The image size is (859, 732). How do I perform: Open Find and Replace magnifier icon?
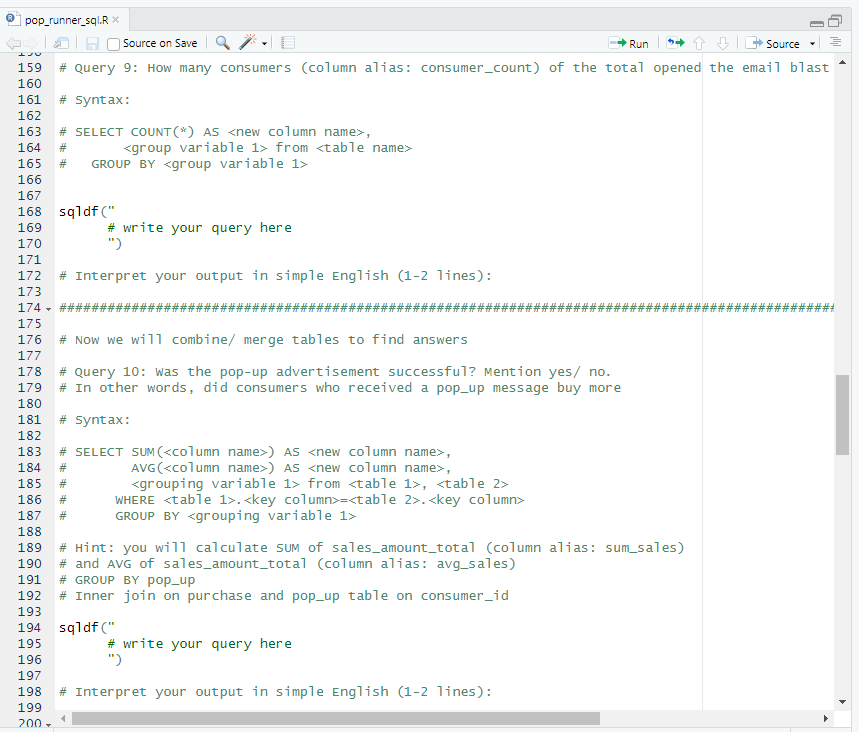pos(221,43)
